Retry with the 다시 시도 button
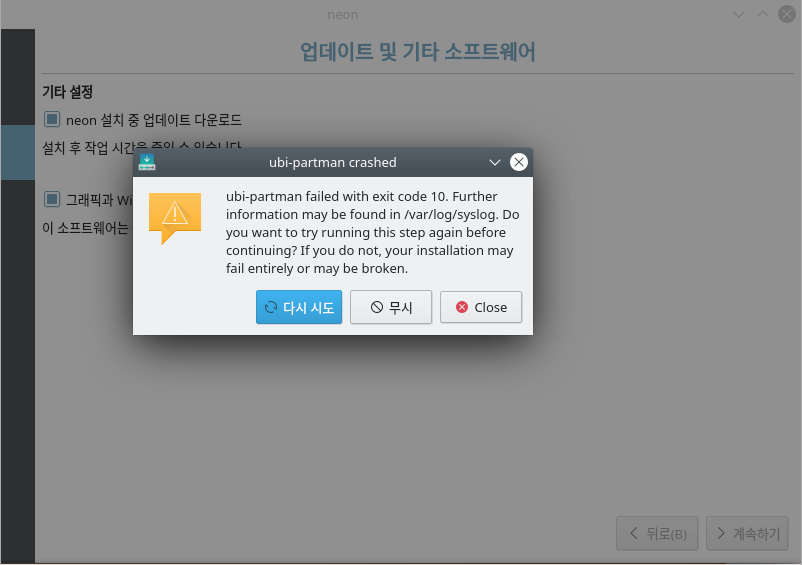802x565 pixels. click(299, 307)
